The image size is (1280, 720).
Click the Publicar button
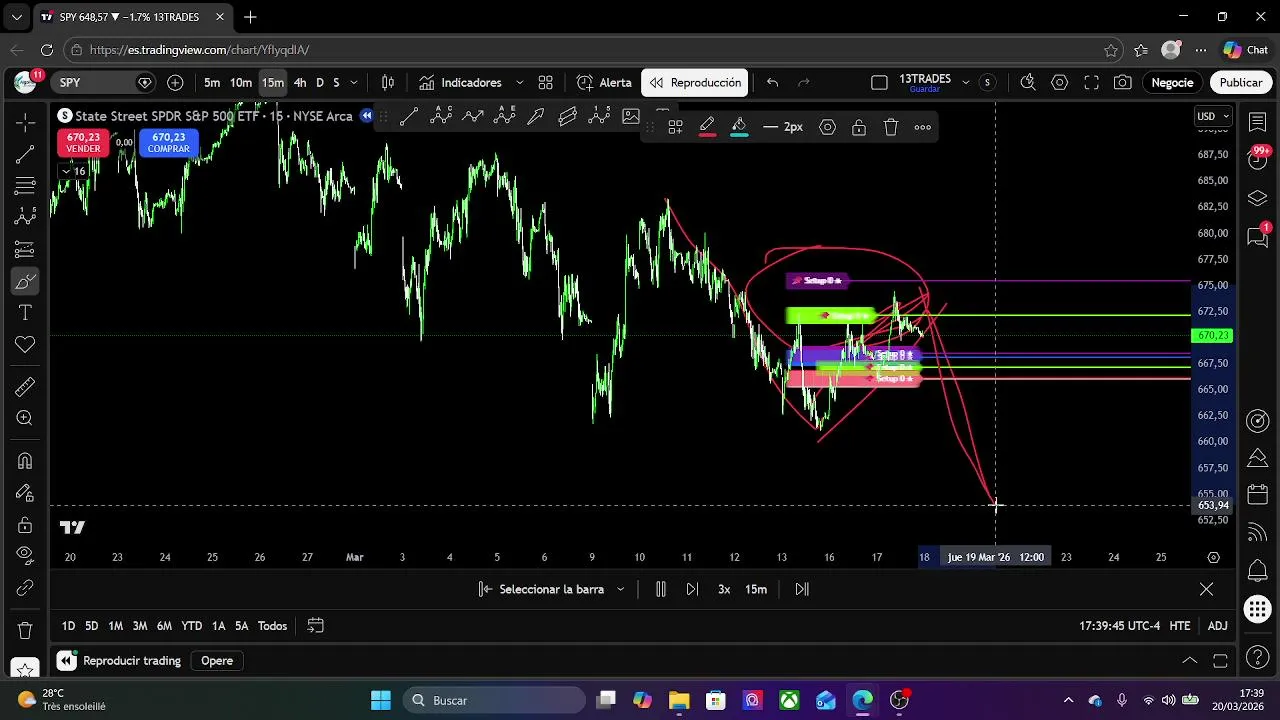(1241, 83)
